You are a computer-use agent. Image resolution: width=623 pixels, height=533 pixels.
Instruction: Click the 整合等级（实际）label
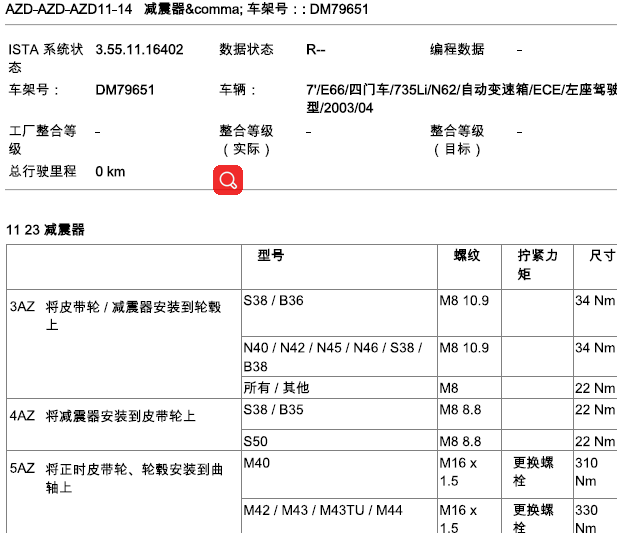[246, 140]
